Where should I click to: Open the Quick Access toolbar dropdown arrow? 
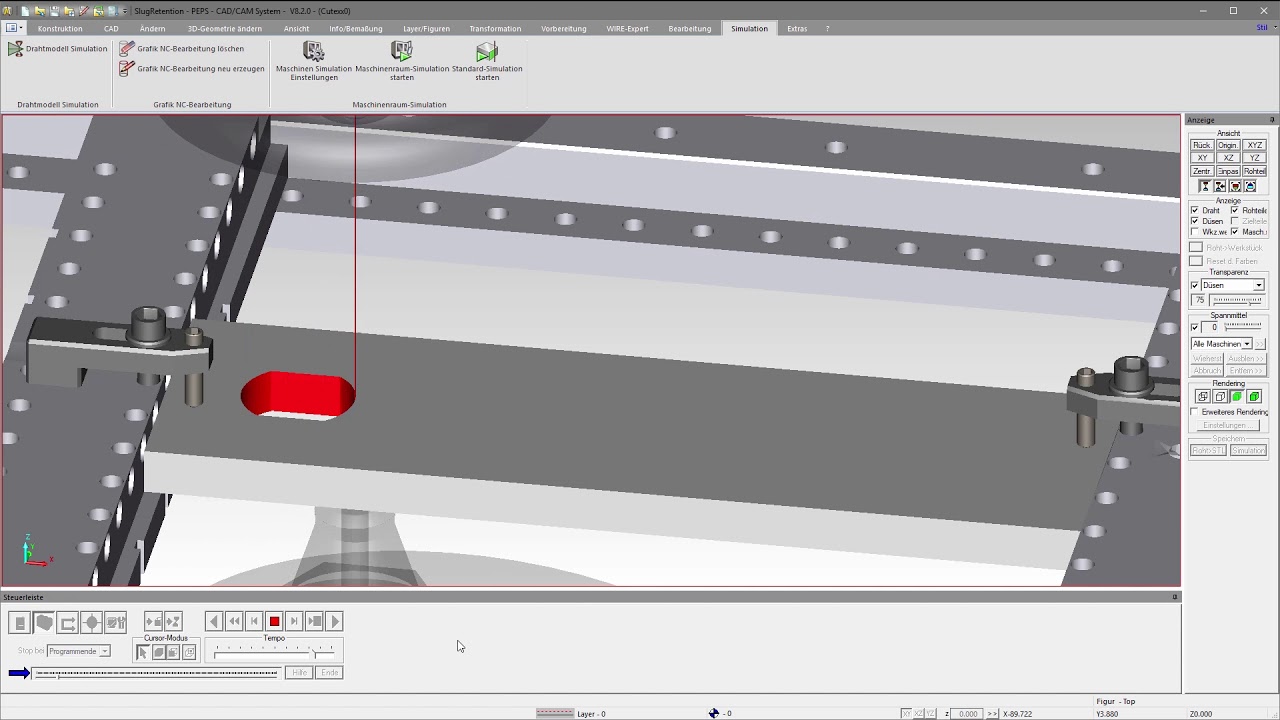coord(123,10)
